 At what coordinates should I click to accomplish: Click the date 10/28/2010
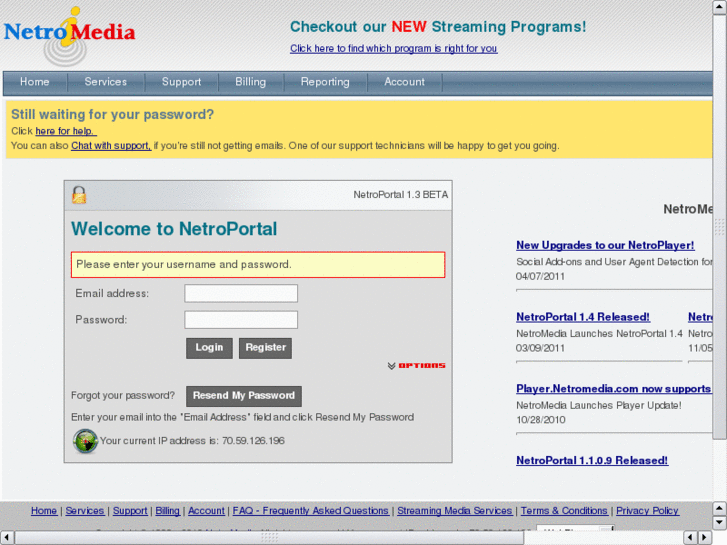click(x=541, y=420)
